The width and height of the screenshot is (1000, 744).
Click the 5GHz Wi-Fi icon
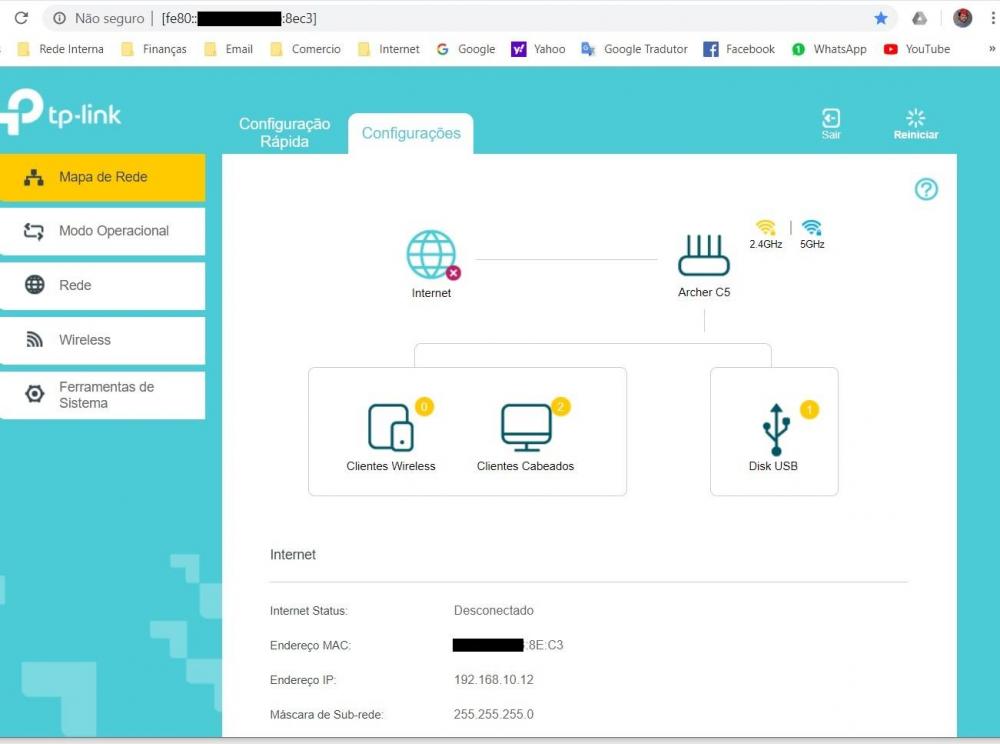(x=812, y=228)
